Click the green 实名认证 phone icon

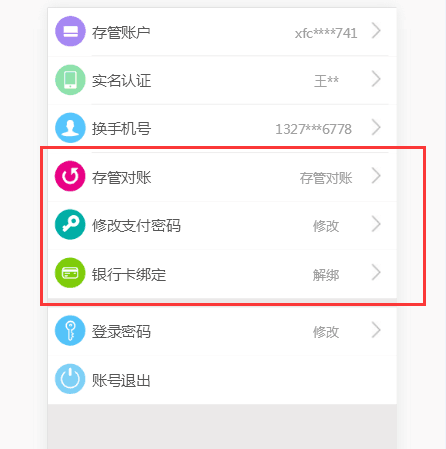70,80
